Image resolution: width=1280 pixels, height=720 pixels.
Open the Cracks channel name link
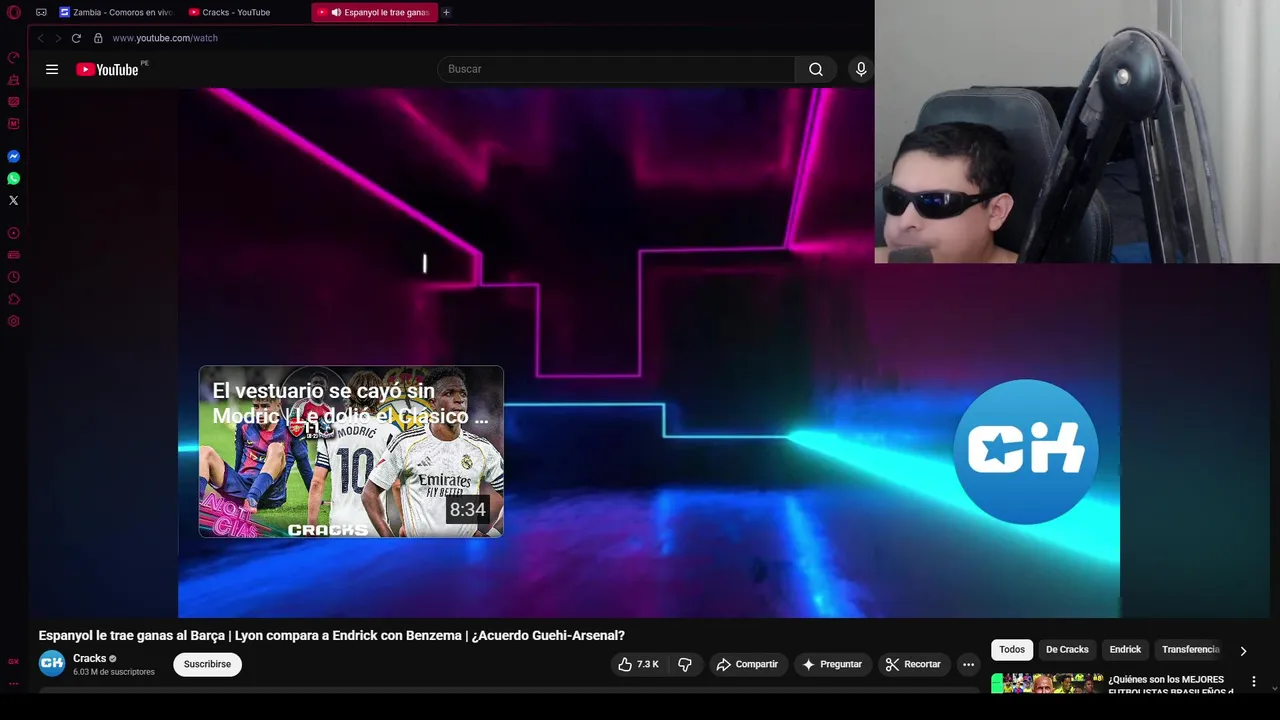pyautogui.click(x=89, y=658)
